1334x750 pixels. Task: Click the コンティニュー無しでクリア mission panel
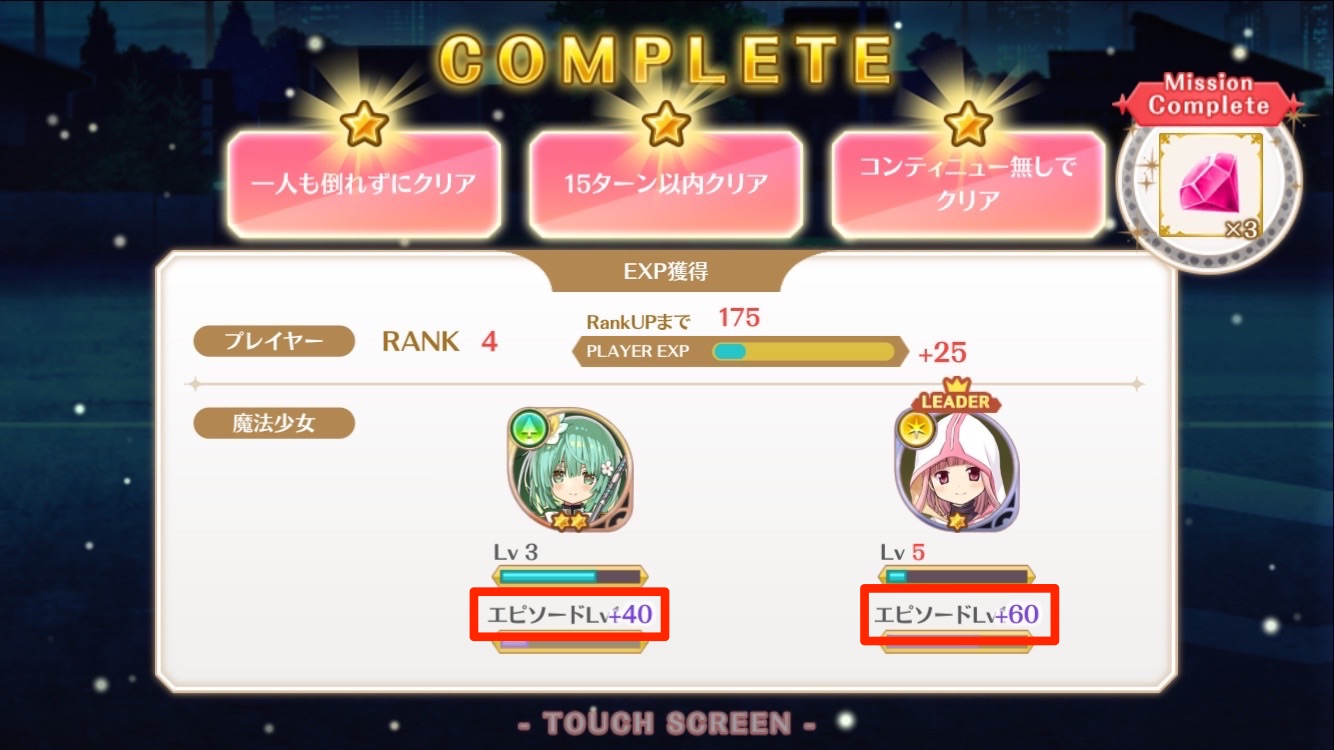[x=968, y=185]
